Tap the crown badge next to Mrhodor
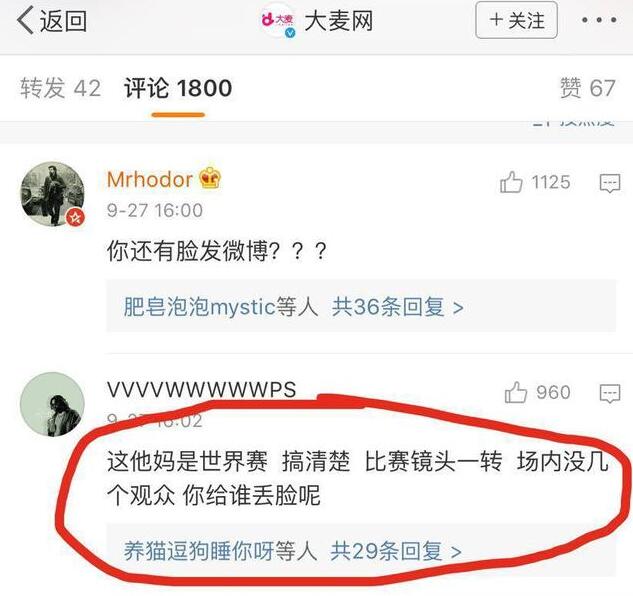This screenshot has height=596, width=633. click(x=210, y=178)
